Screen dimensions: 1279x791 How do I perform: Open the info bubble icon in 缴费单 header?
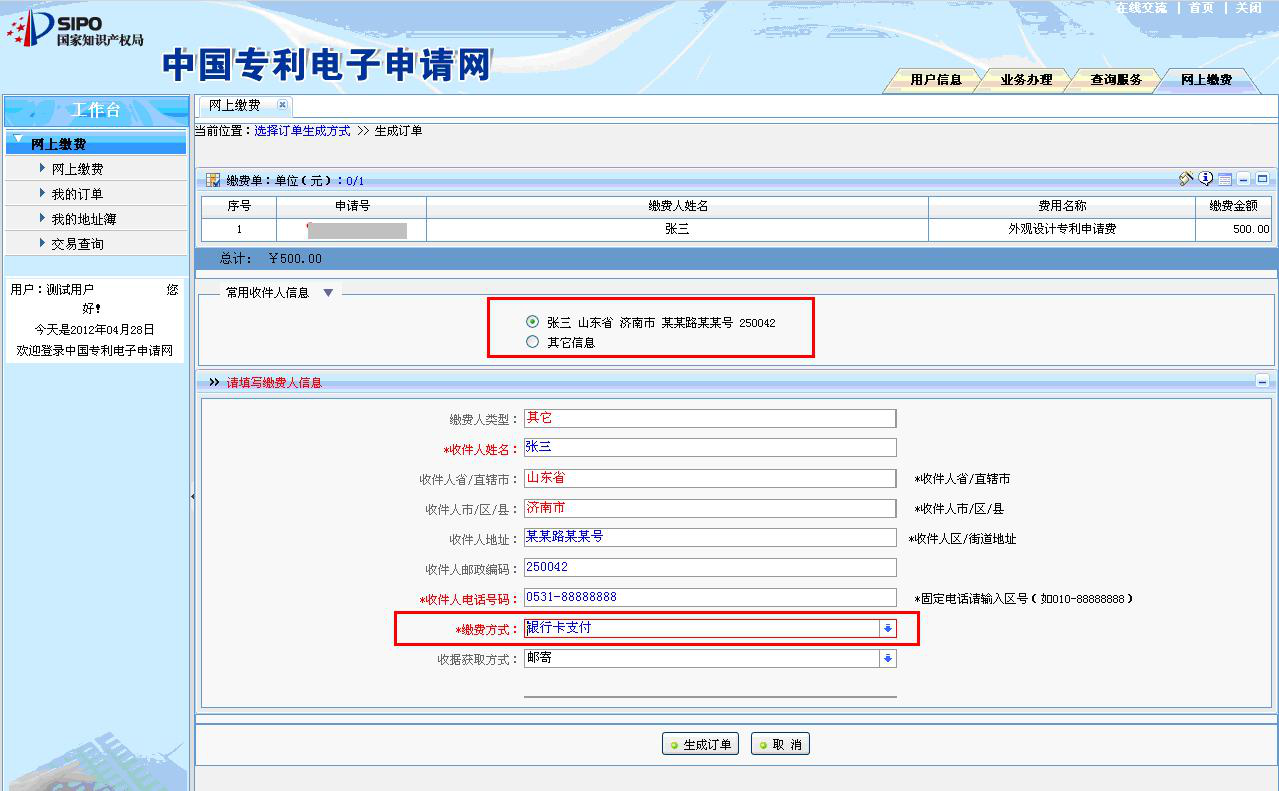pyautogui.click(x=1206, y=179)
